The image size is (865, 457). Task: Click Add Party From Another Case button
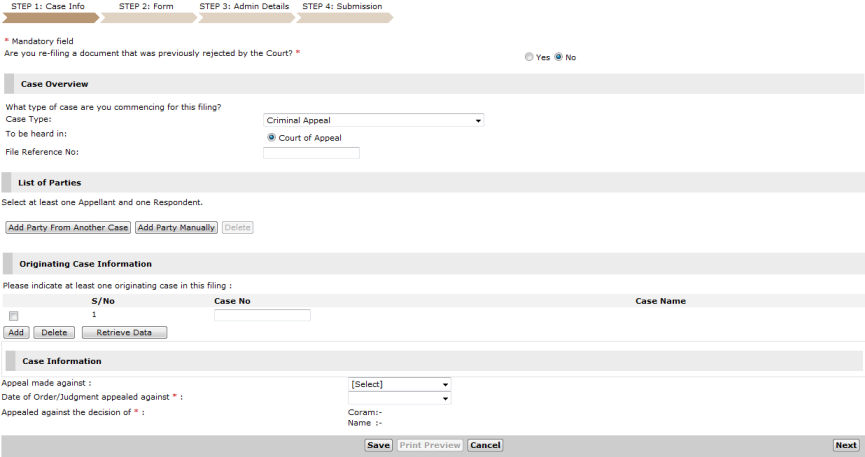pos(68,228)
